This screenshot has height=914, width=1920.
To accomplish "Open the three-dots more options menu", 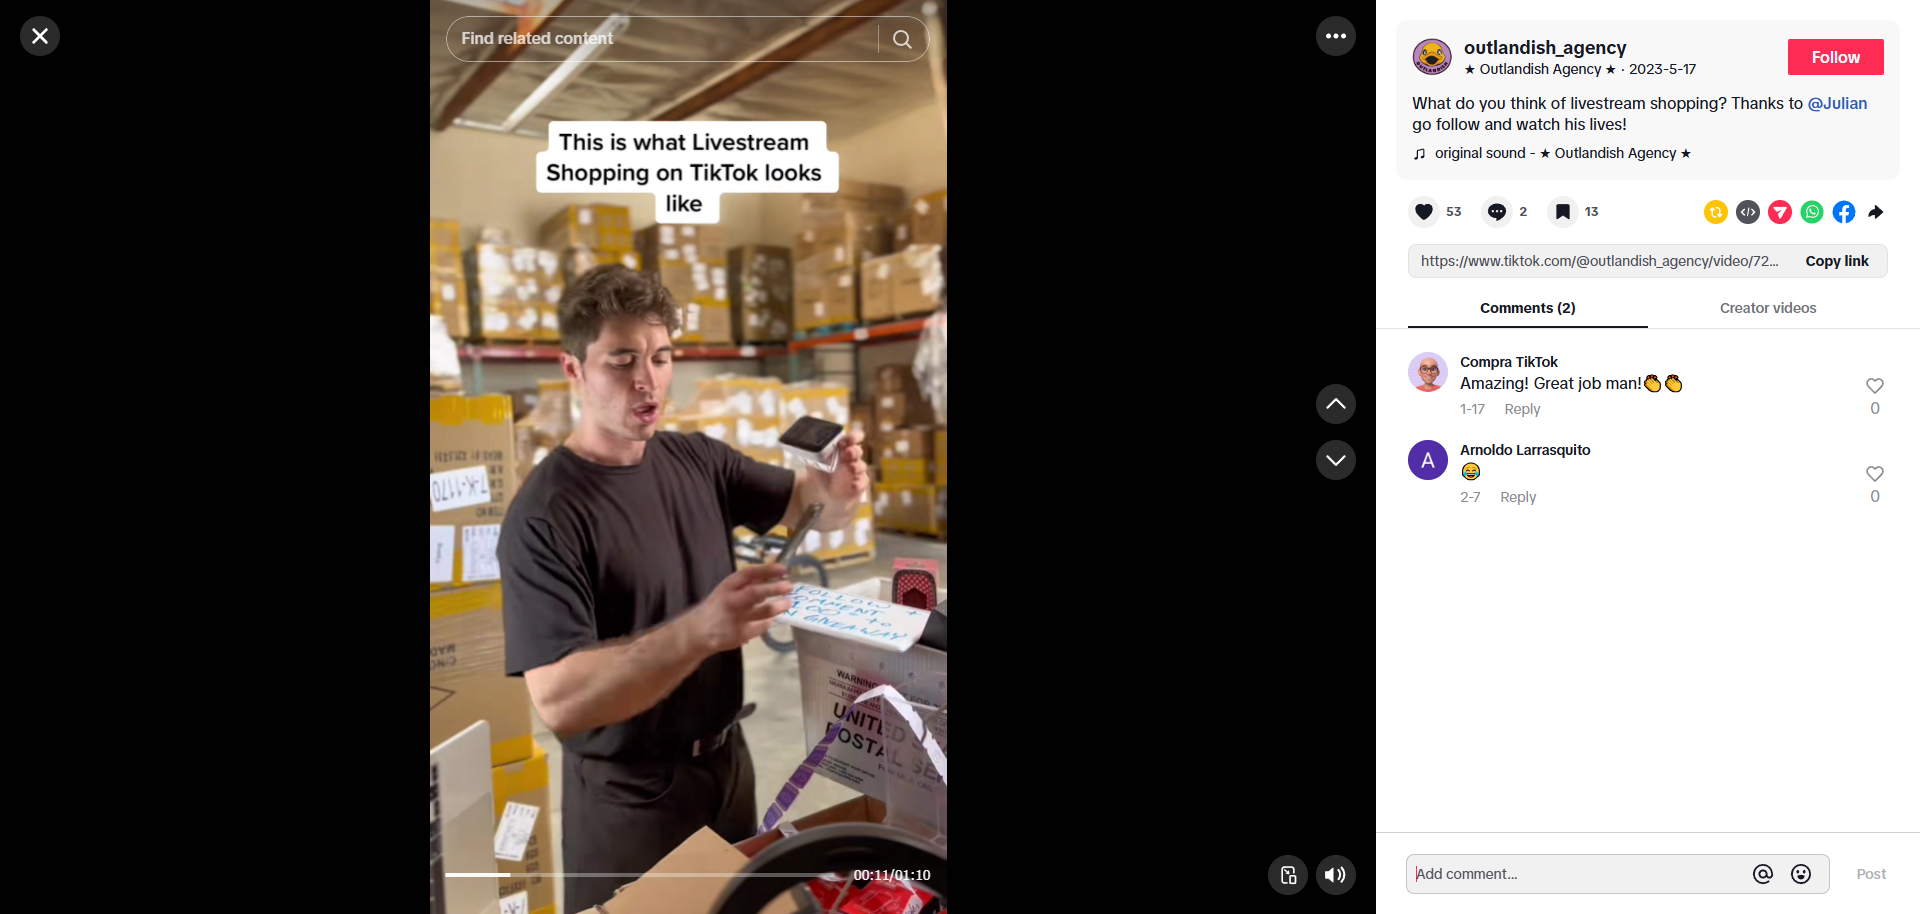I will [1336, 36].
